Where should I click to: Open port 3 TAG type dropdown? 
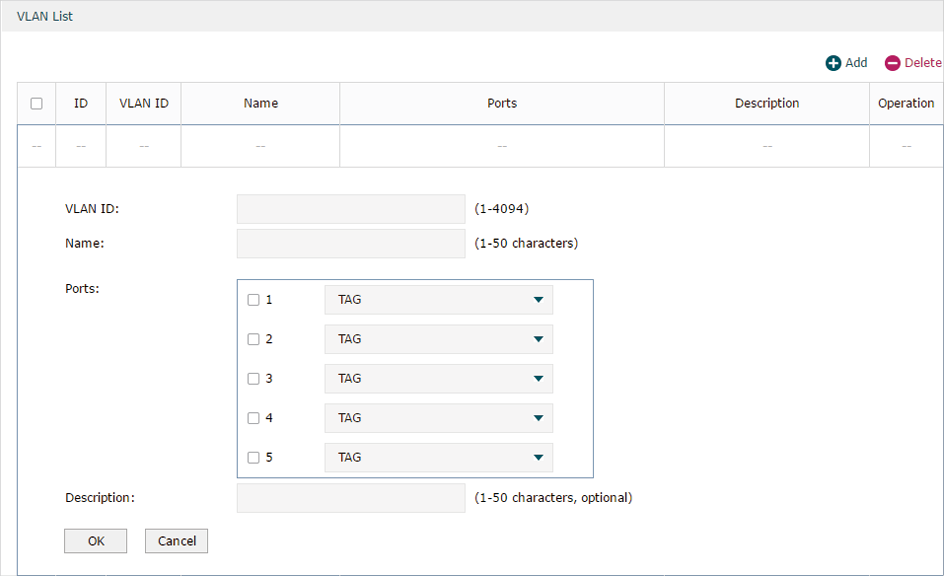point(438,379)
